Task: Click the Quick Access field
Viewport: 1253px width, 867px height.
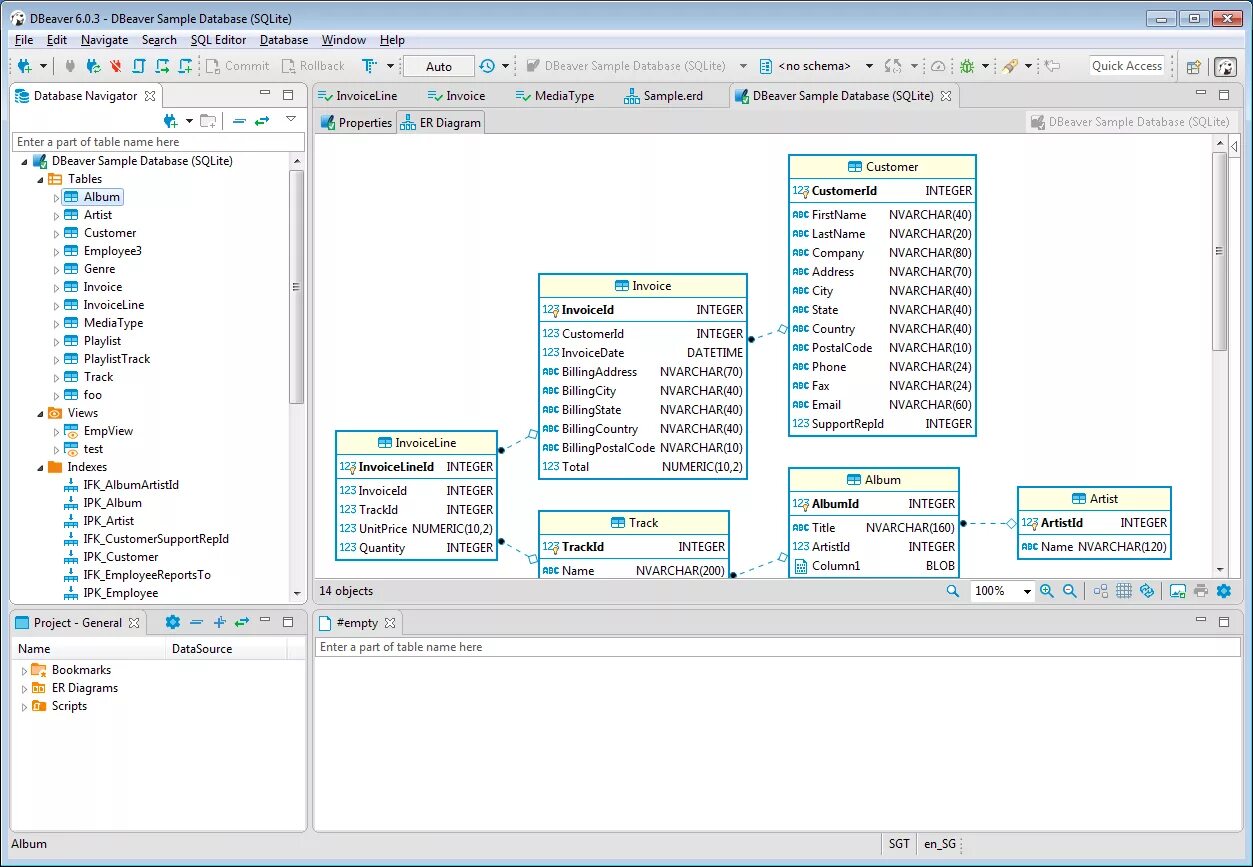Action: click(1127, 66)
